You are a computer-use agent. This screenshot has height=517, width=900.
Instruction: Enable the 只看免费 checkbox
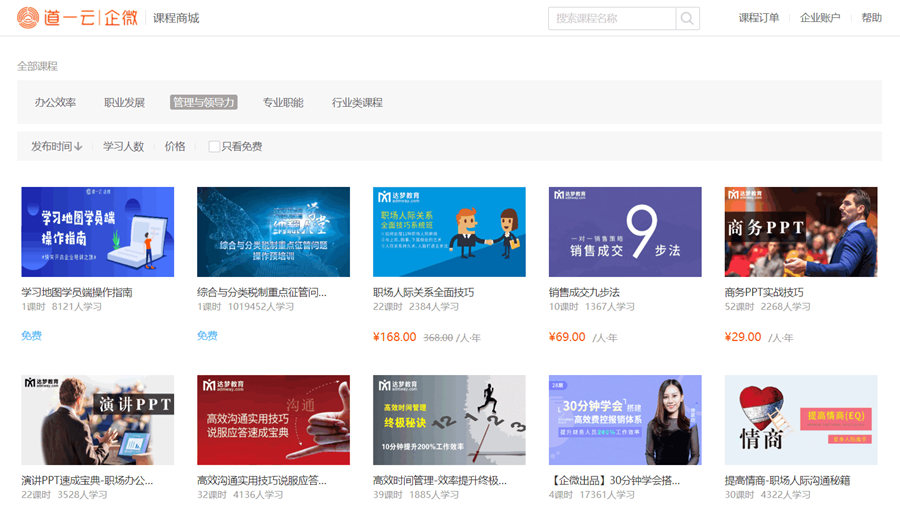coord(214,147)
